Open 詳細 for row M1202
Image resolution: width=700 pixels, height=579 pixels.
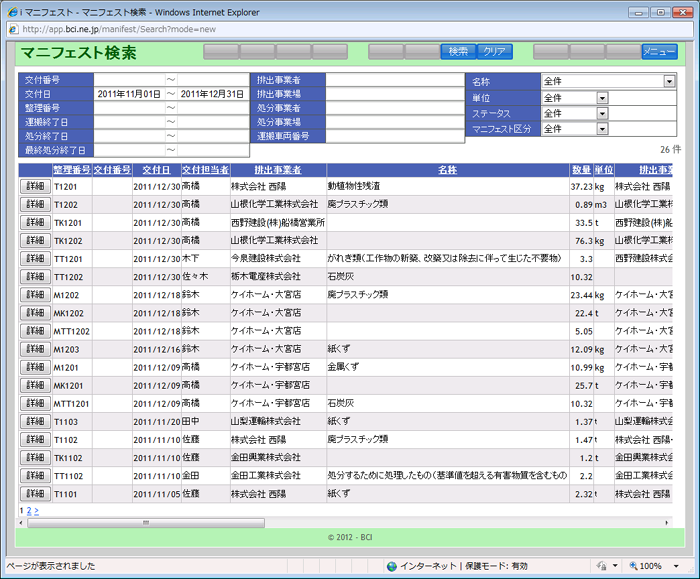pos(35,295)
